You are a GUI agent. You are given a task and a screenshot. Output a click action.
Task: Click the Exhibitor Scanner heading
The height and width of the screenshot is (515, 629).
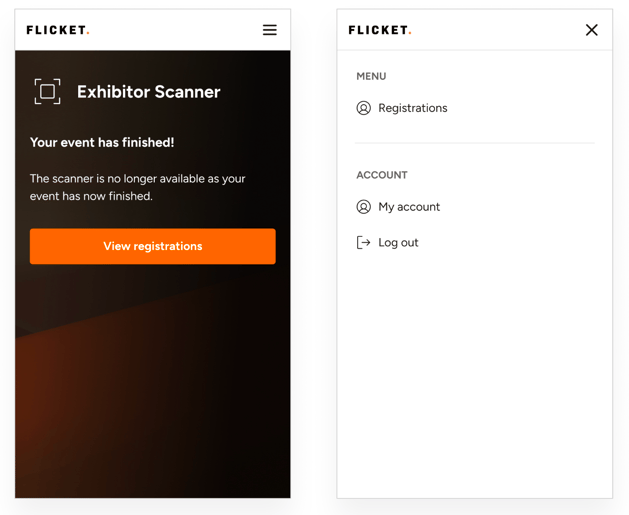point(148,92)
